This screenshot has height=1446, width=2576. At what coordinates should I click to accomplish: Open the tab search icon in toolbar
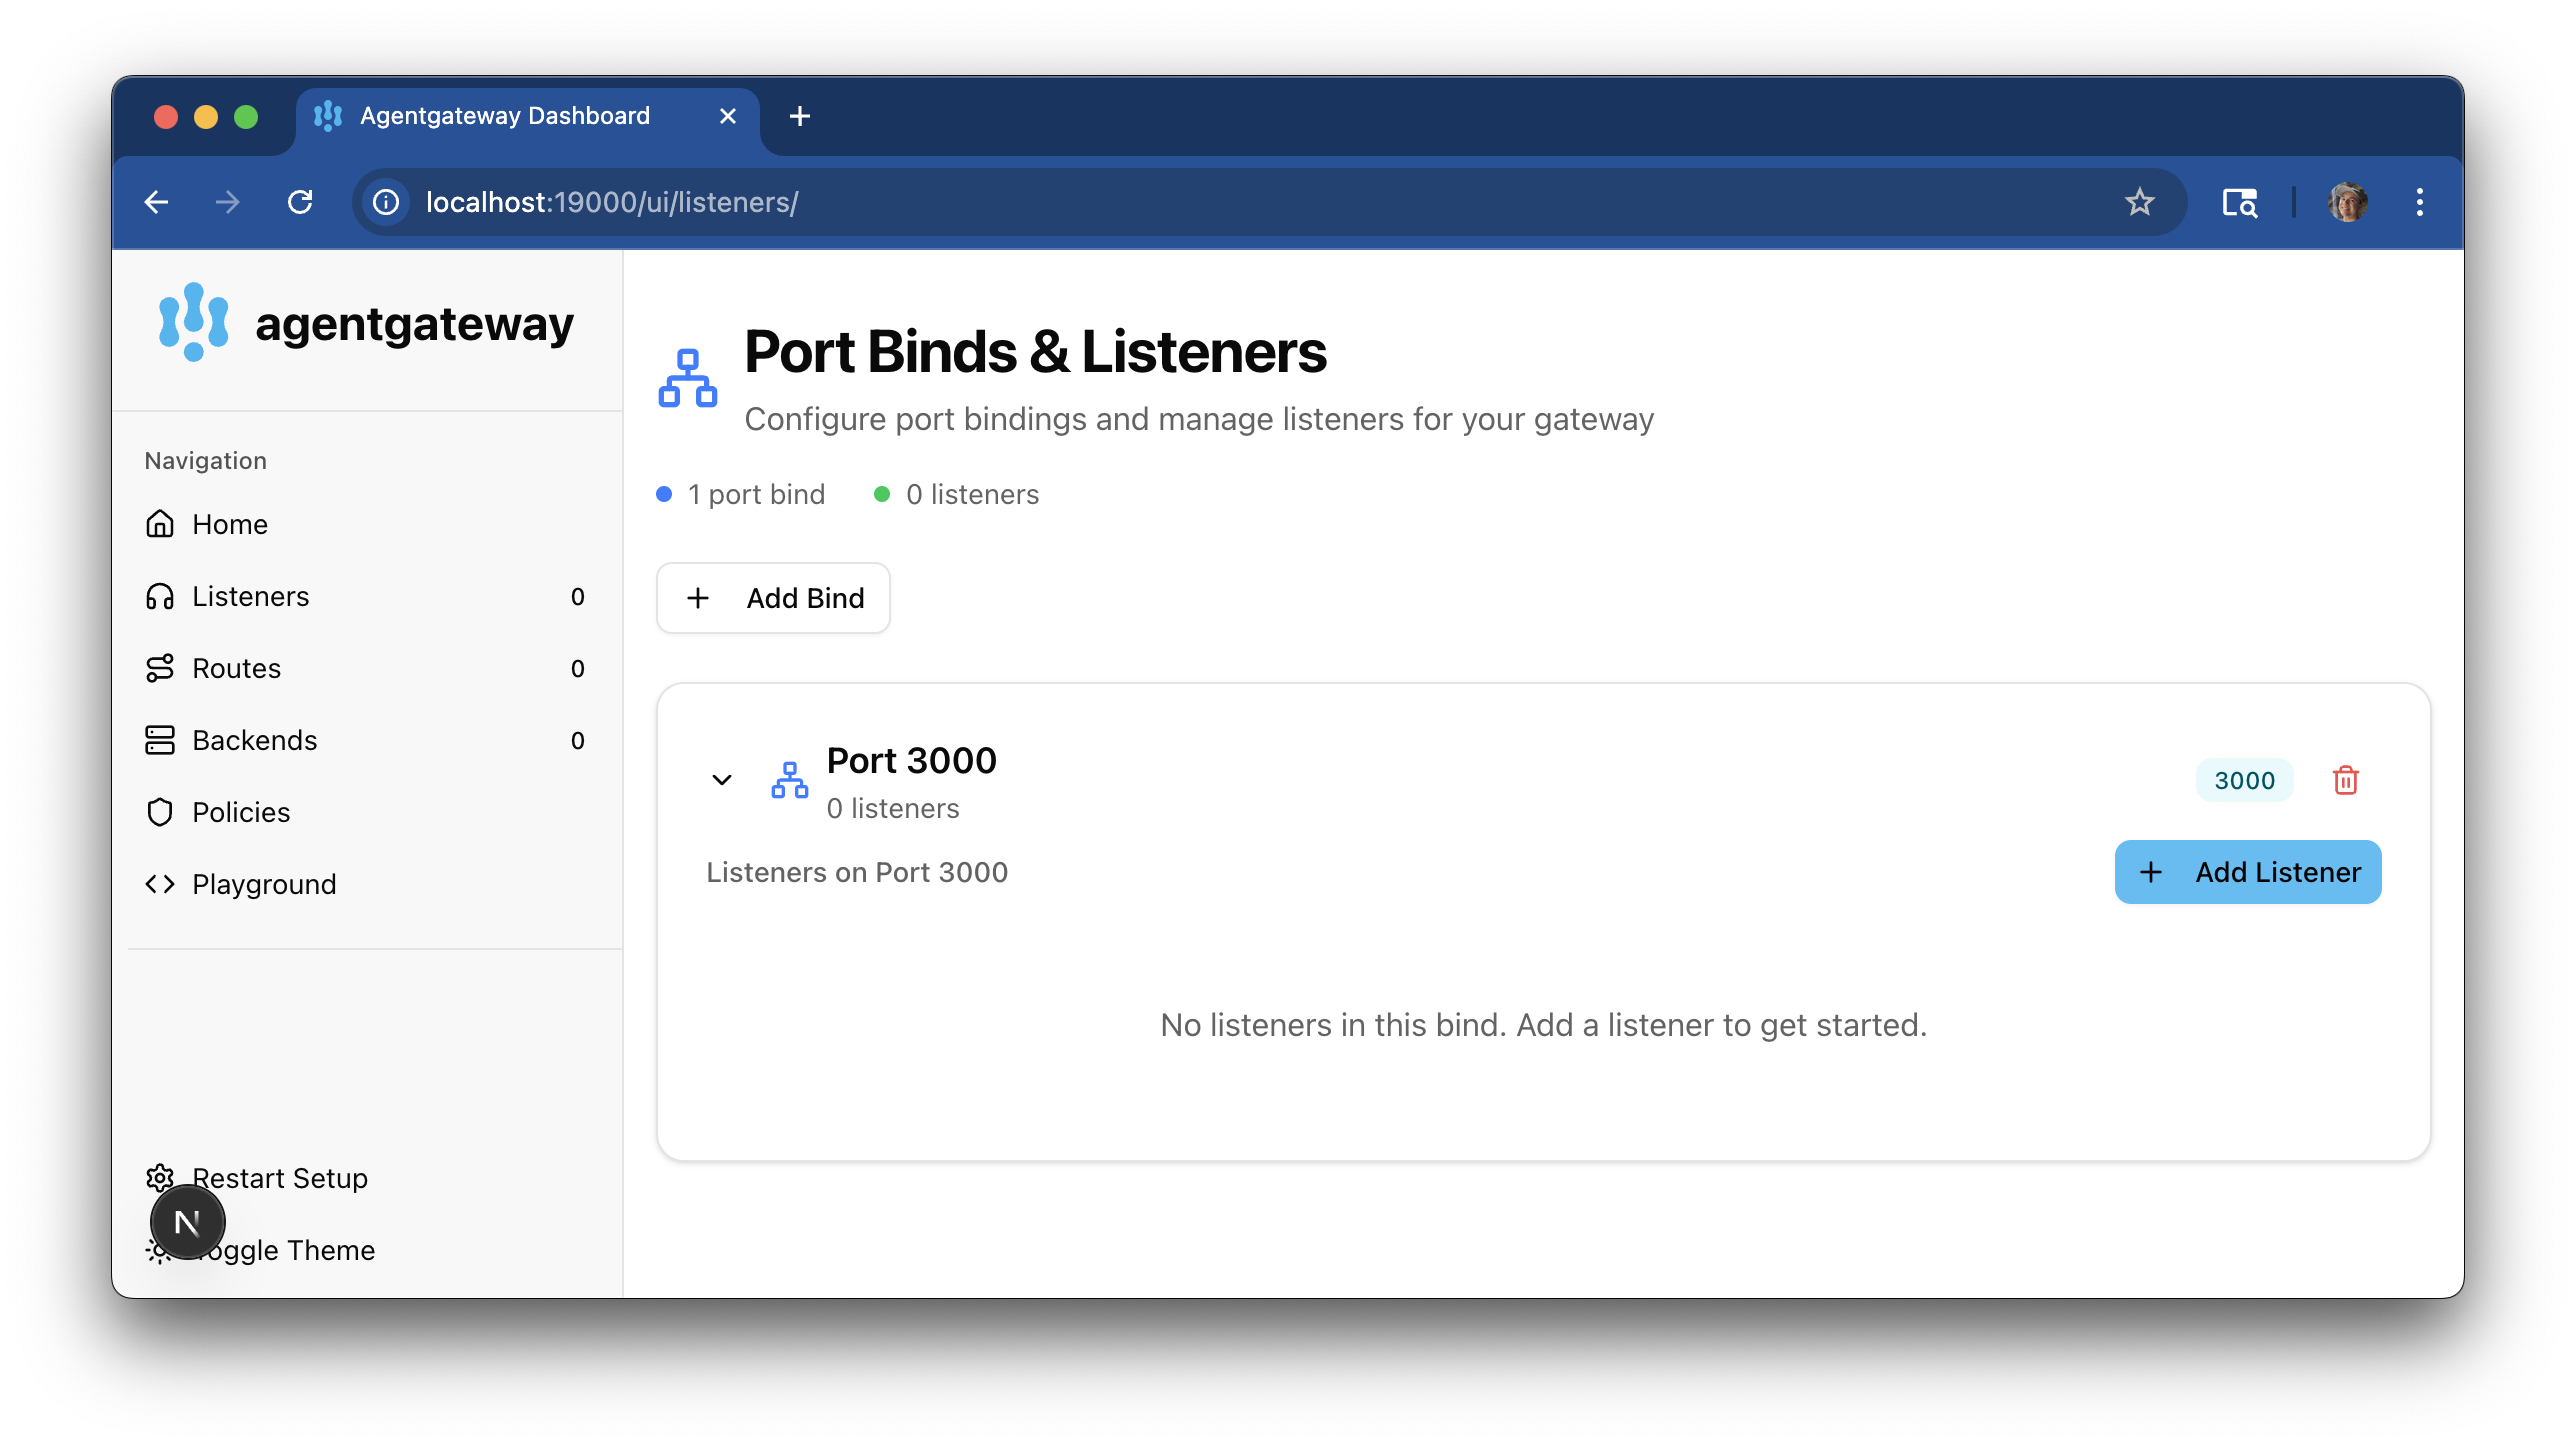[x=2240, y=203]
